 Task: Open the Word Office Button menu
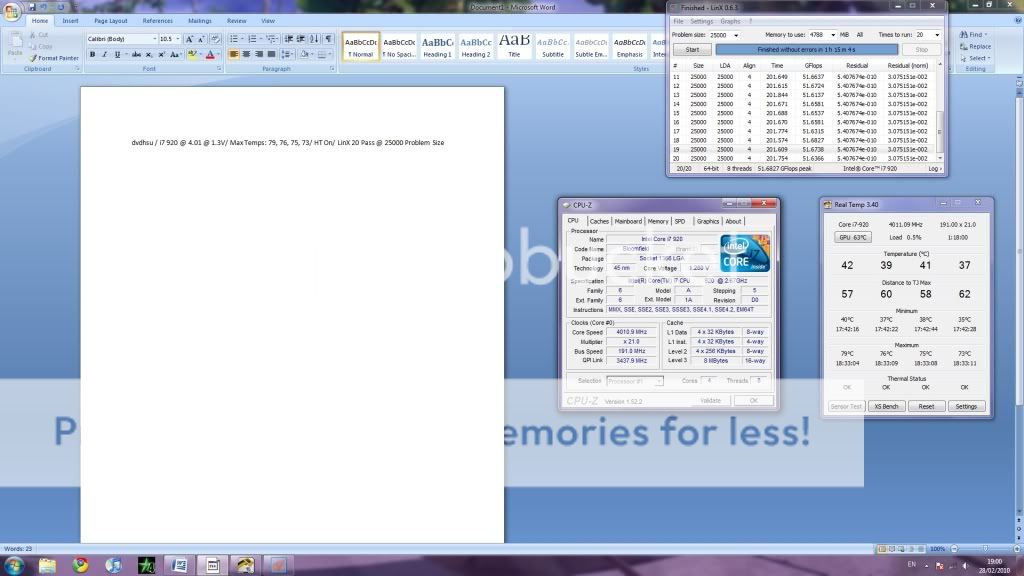[x=11, y=12]
